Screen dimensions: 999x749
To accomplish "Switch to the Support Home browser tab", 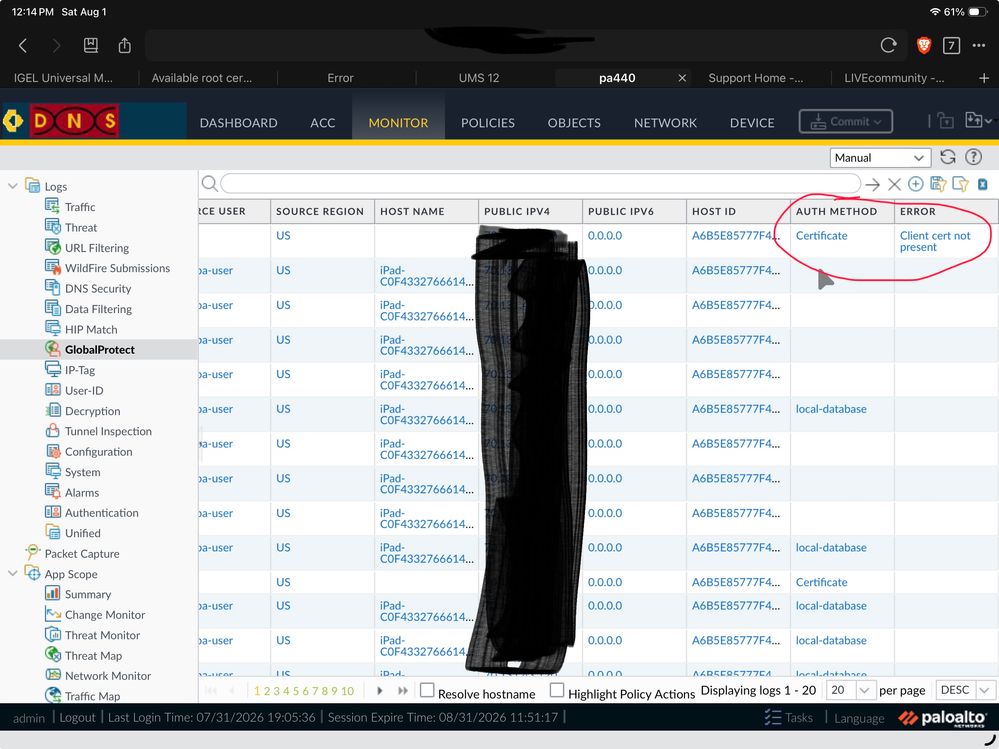I will (x=756, y=78).
